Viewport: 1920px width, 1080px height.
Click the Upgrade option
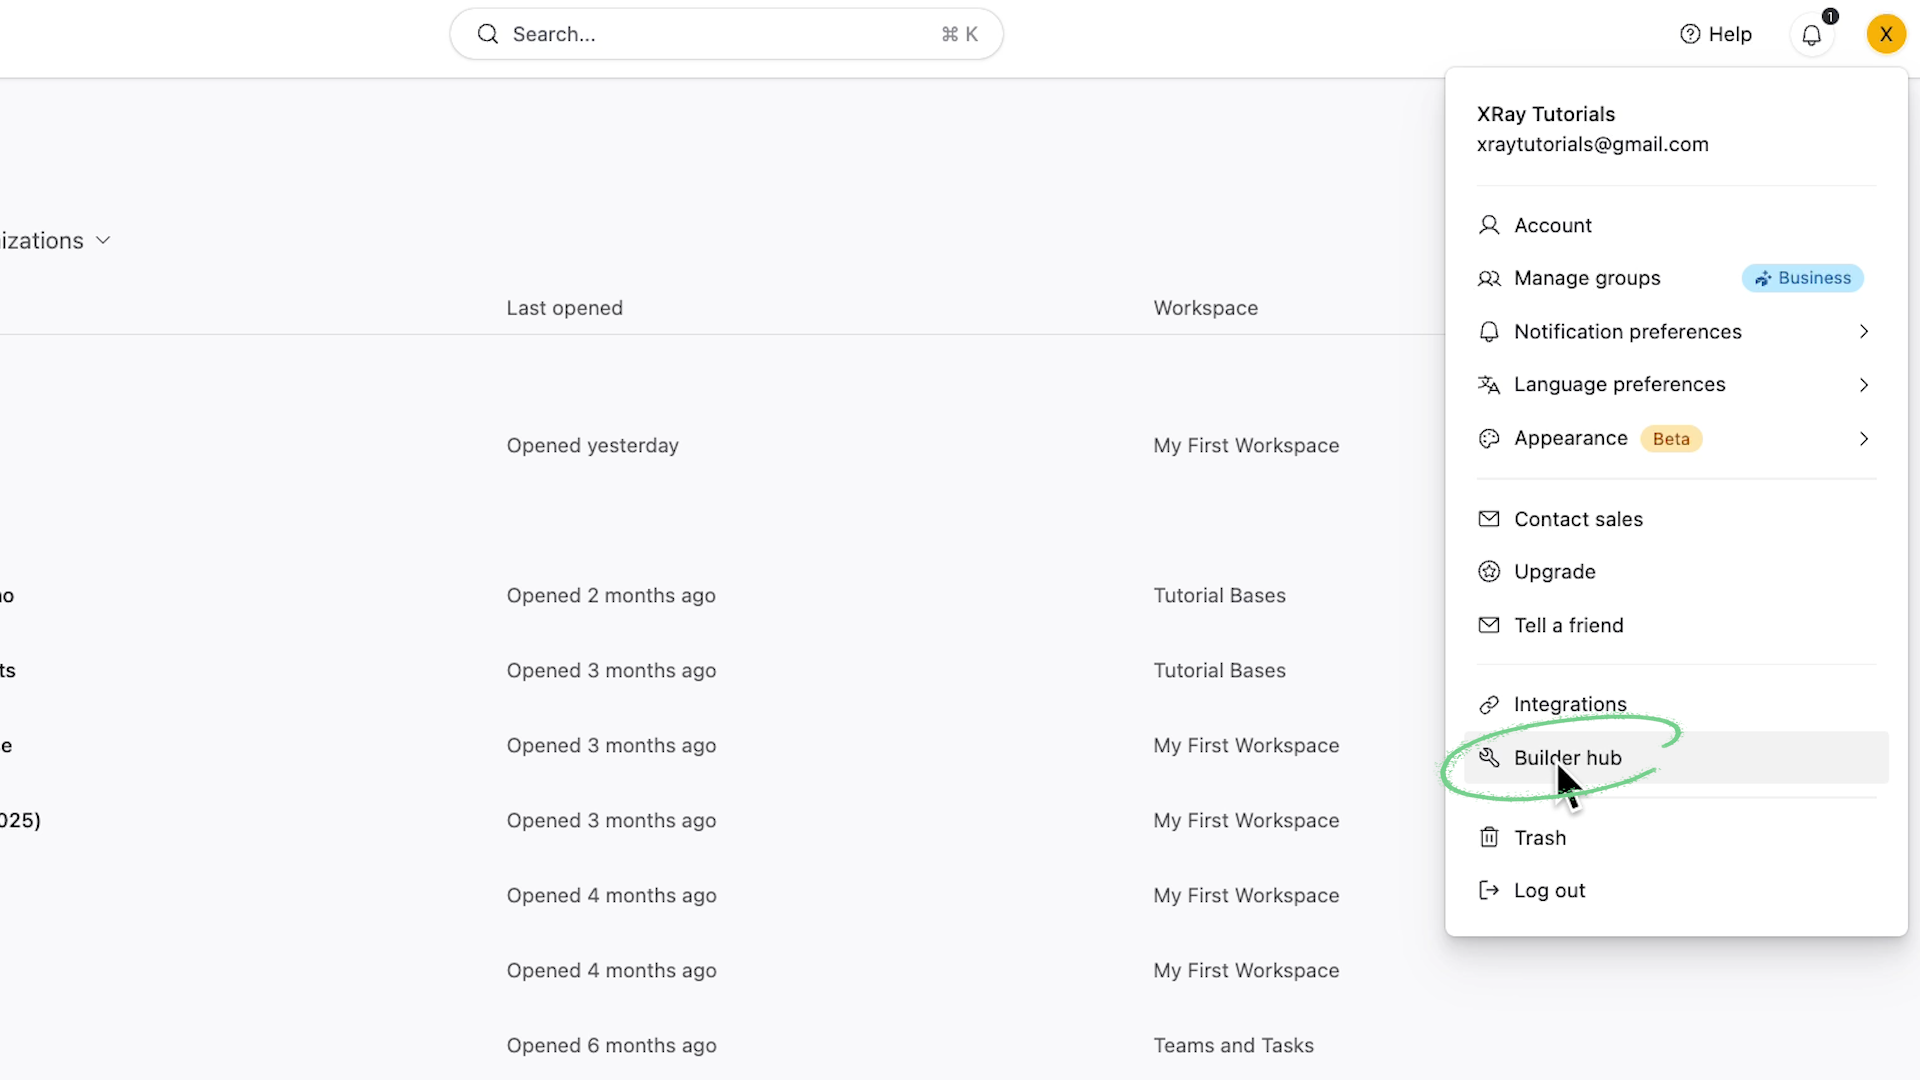1554,571
